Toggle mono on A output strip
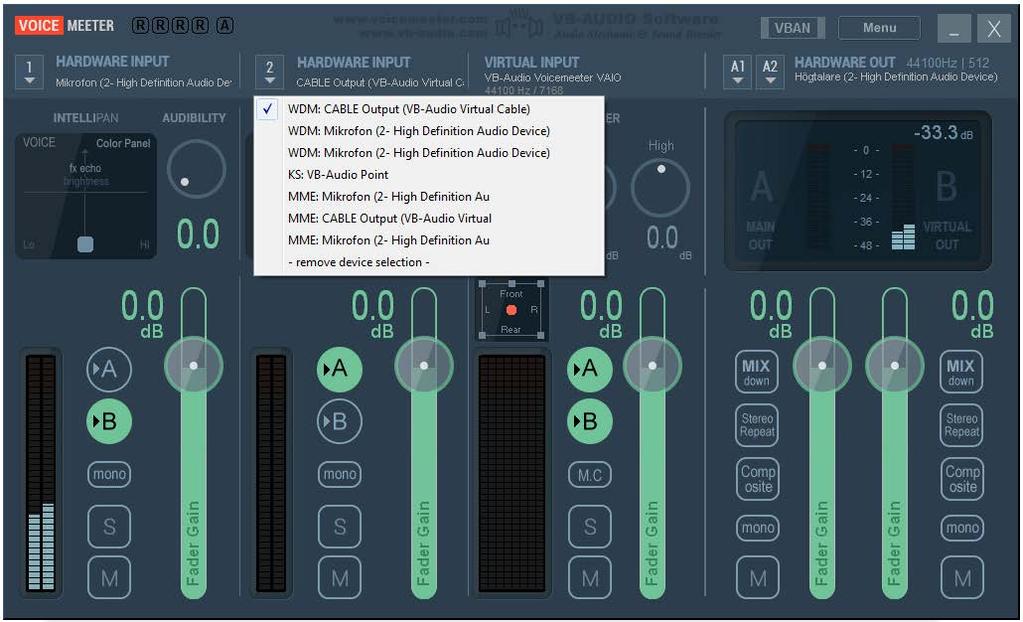The image size is (1023, 622). (x=757, y=527)
